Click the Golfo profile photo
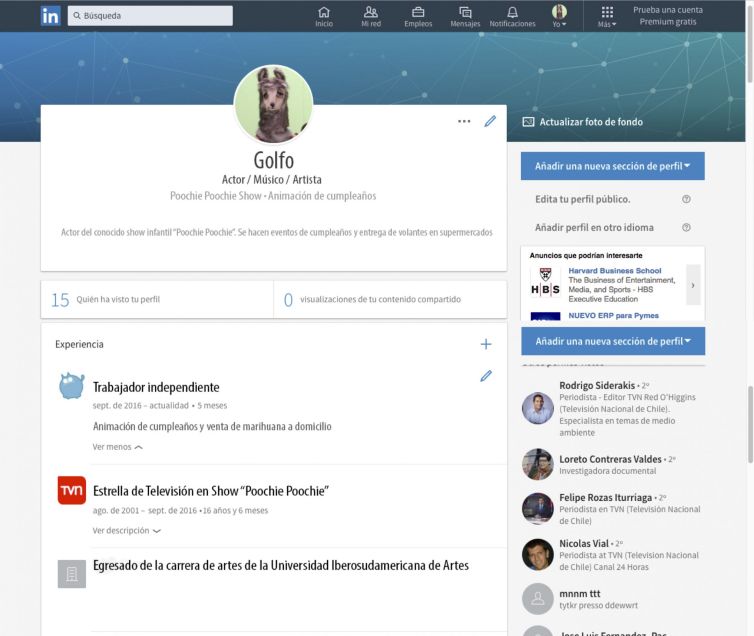754x636 pixels. [x=273, y=105]
